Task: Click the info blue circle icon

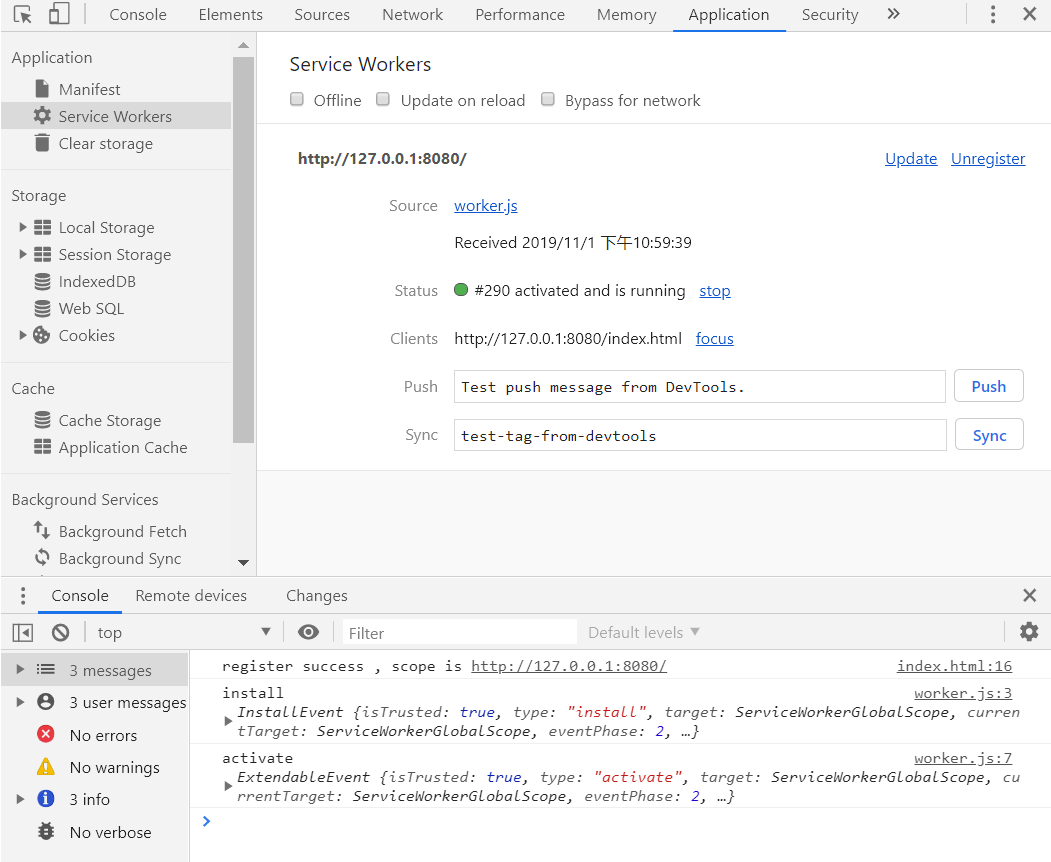Action: [46, 798]
